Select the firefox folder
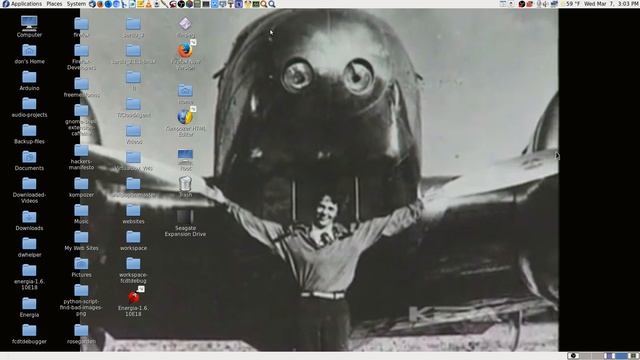This screenshot has height=360, width=640. [81, 27]
